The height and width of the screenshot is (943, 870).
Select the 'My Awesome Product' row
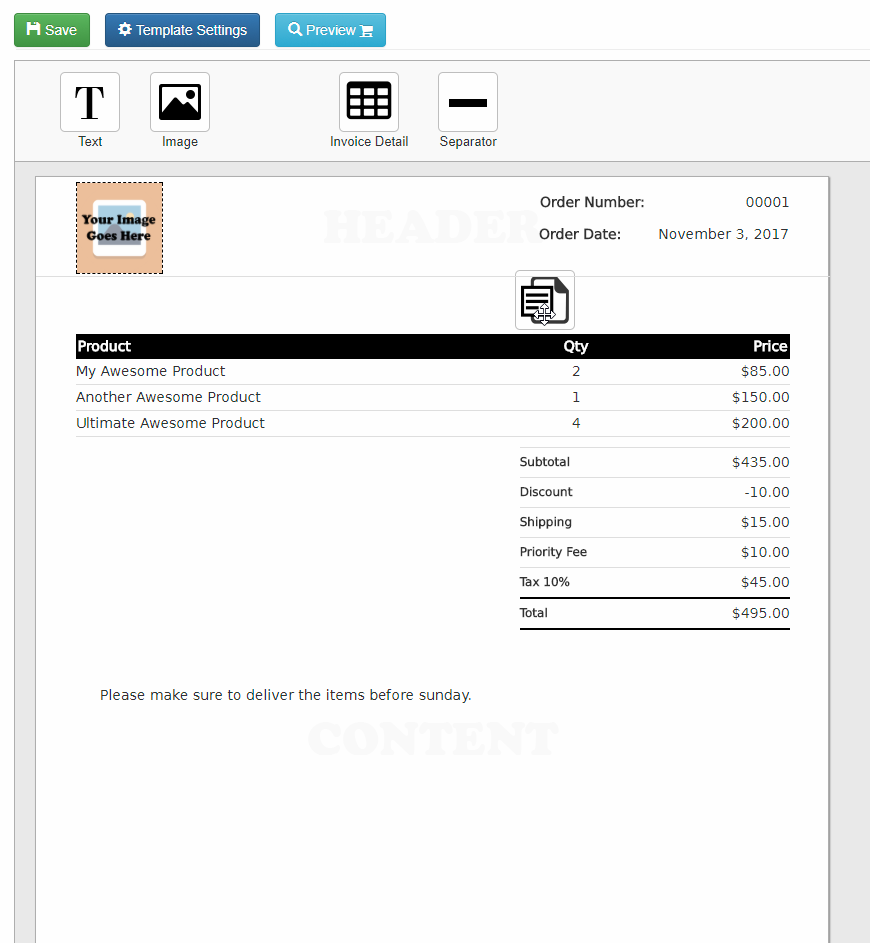tap(433, 372)
